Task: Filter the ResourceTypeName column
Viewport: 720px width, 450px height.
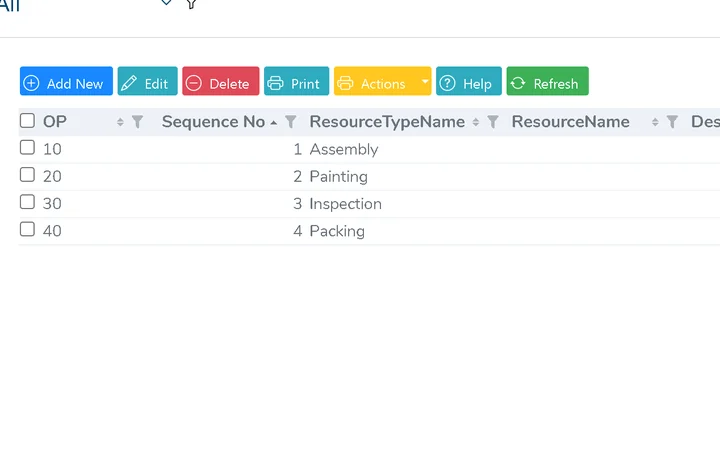Action: (x=493, y=122)
